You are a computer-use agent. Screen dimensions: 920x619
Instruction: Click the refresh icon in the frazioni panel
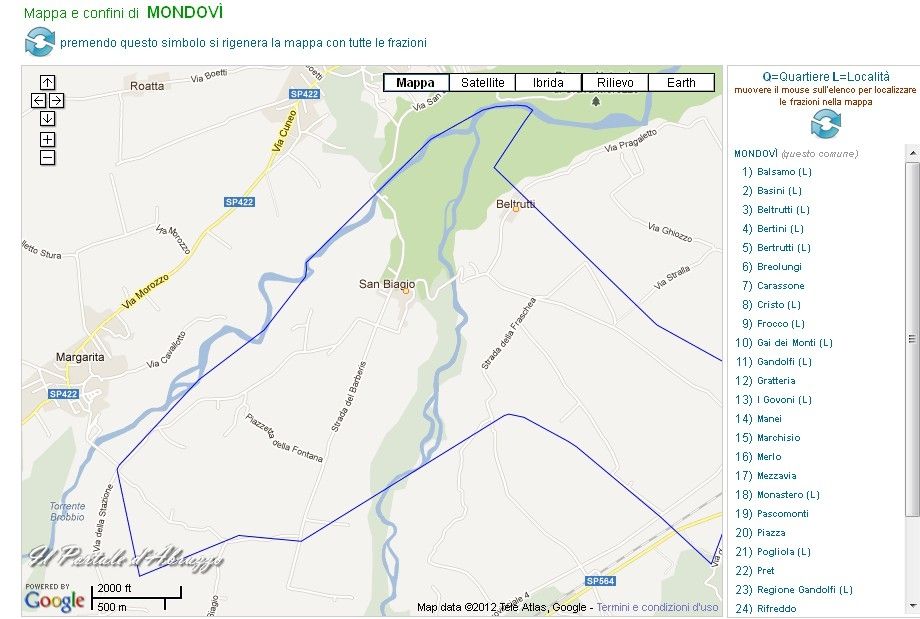[825, 125]
